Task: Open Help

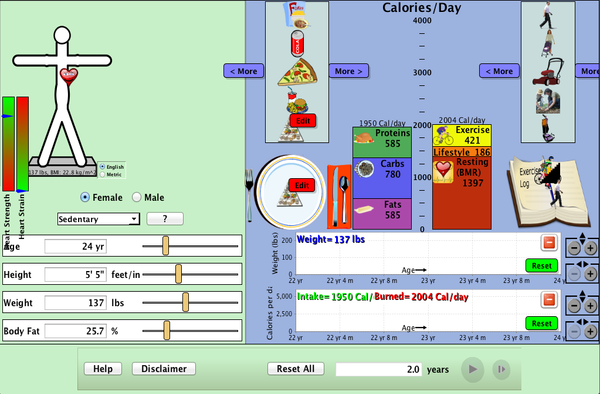Action: [x=103, y=369]
